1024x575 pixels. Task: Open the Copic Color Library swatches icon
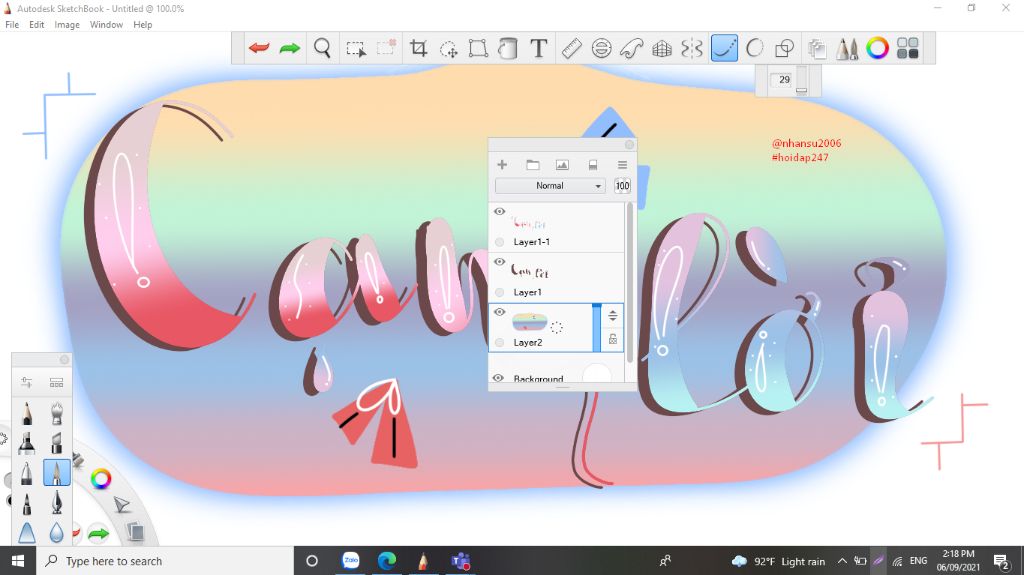908,48
